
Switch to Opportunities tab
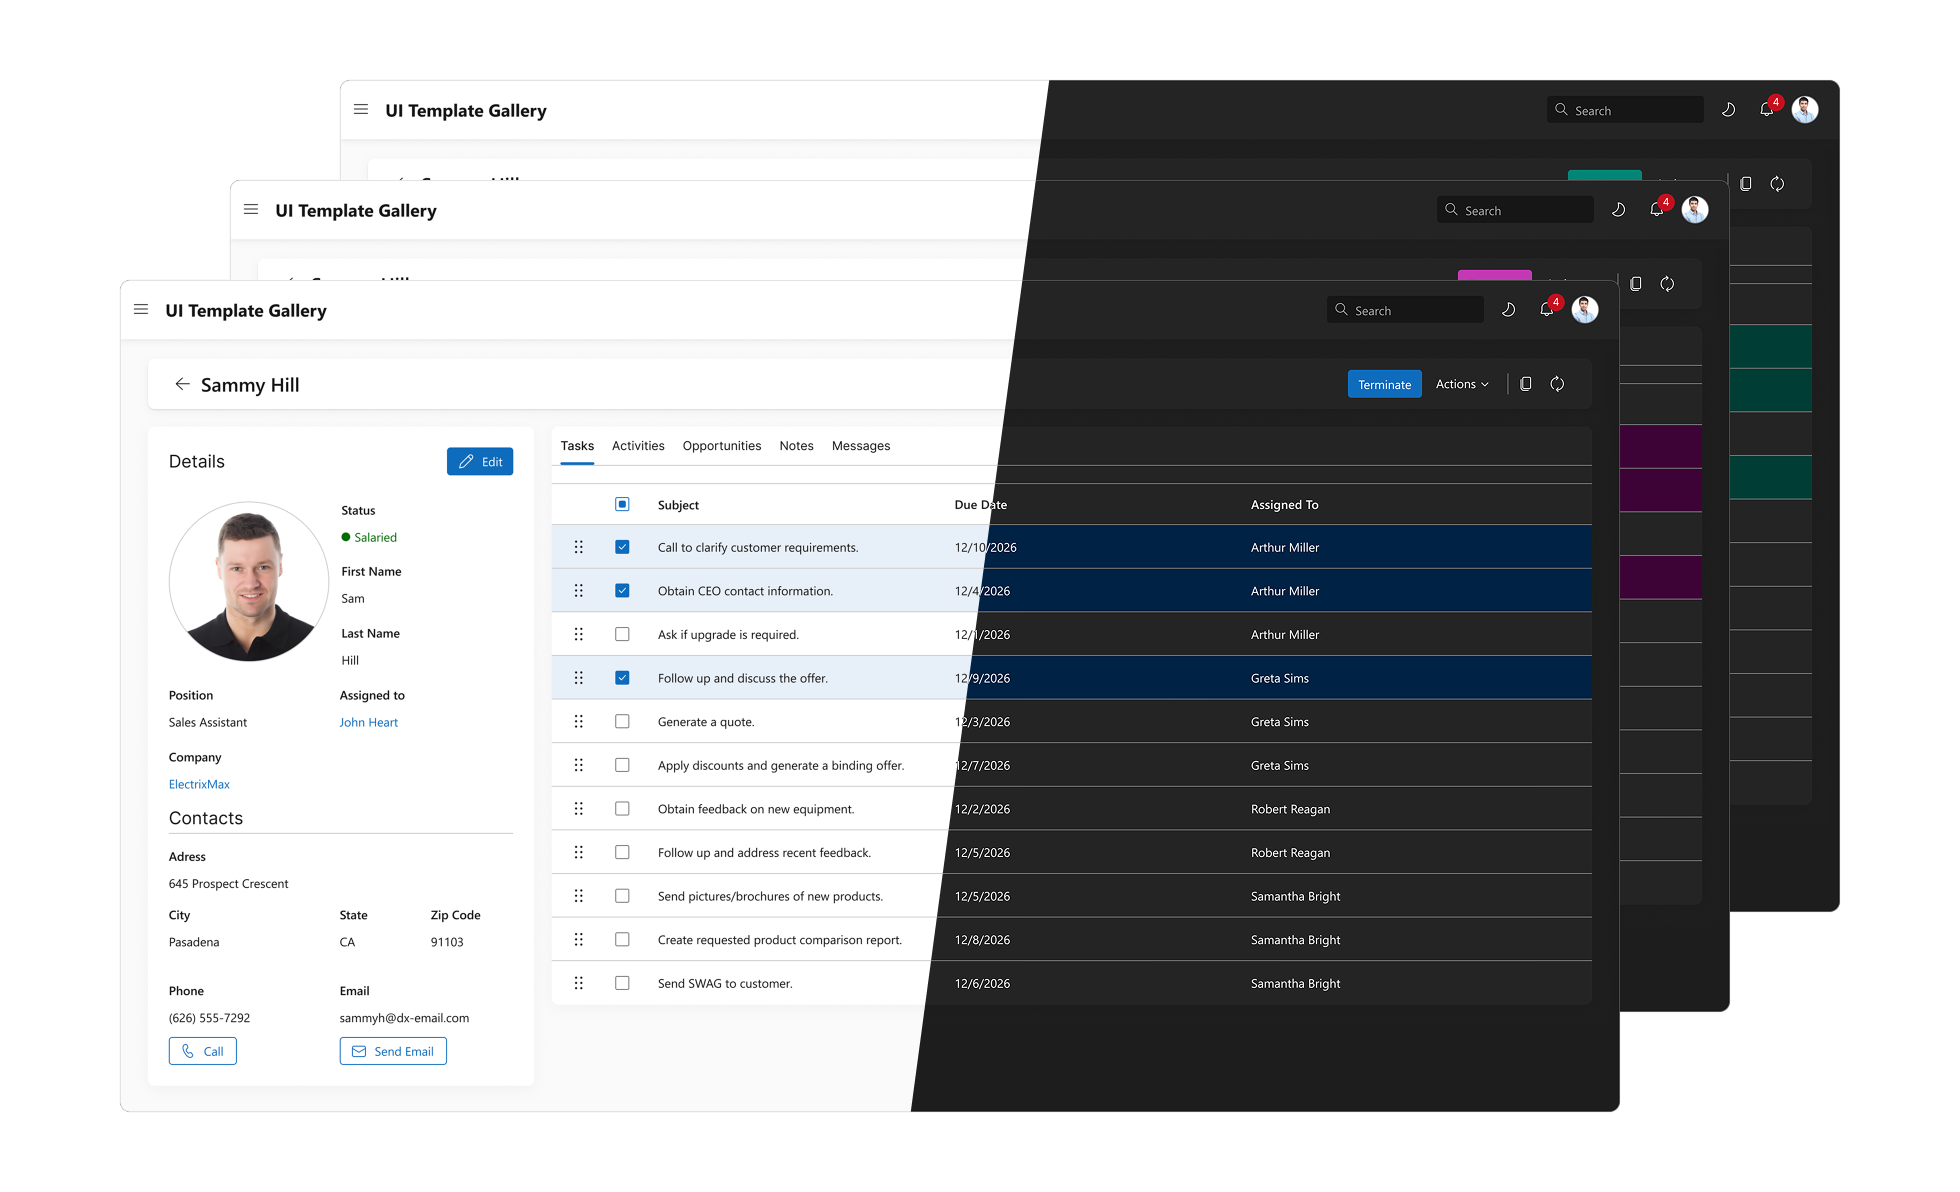[x=722, y=446]
